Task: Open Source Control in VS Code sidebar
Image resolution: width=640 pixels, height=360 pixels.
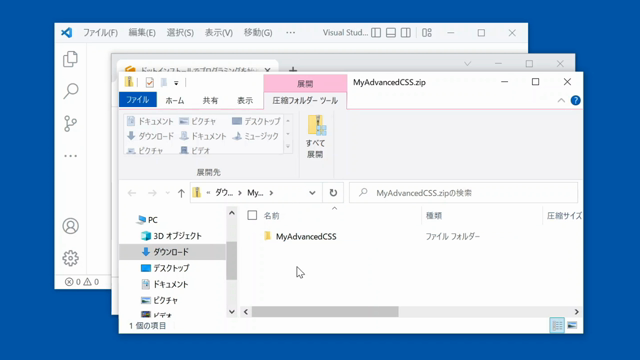Action: tap(70, 123)
